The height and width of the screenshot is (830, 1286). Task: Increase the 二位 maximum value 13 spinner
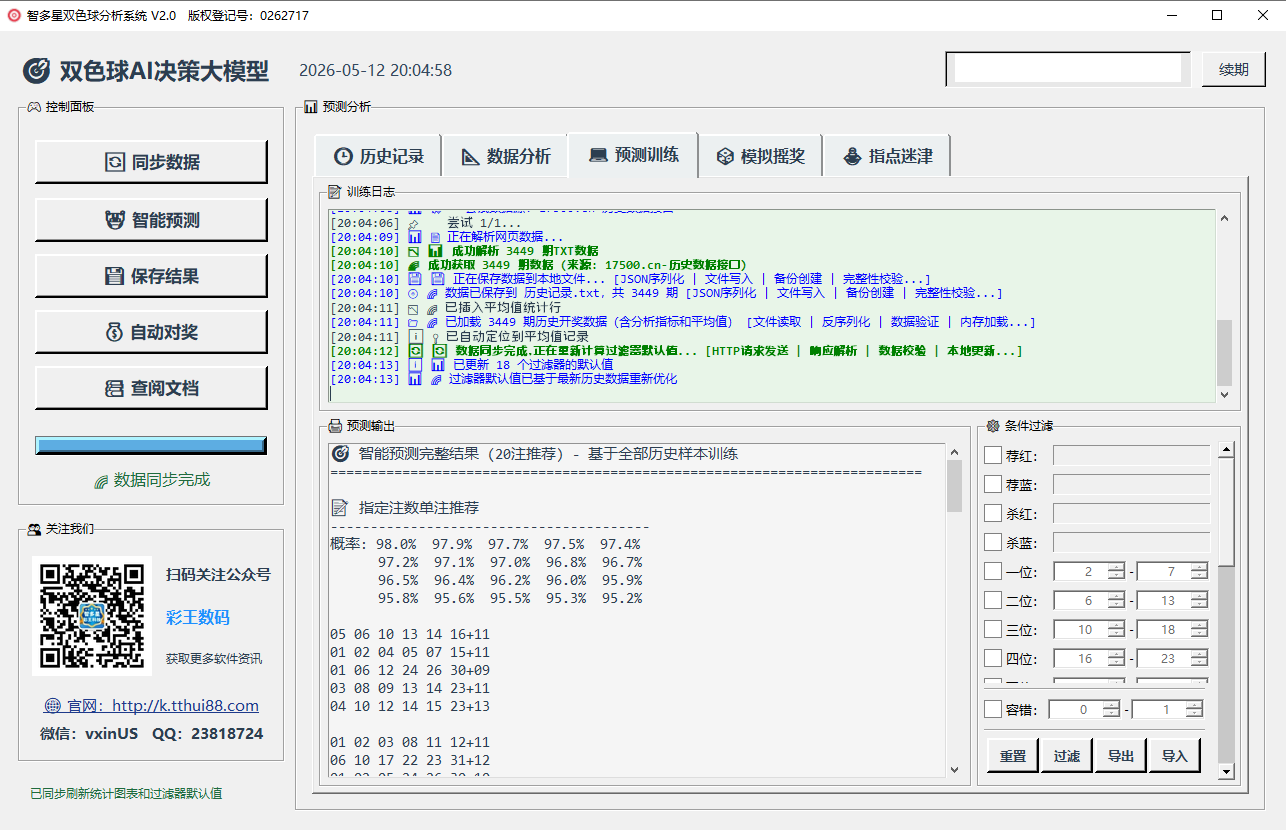pos(1199,597)
